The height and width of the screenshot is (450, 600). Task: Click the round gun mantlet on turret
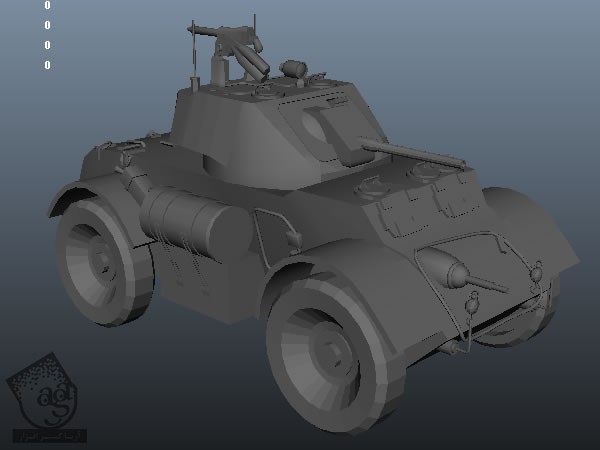coord(327,133)
